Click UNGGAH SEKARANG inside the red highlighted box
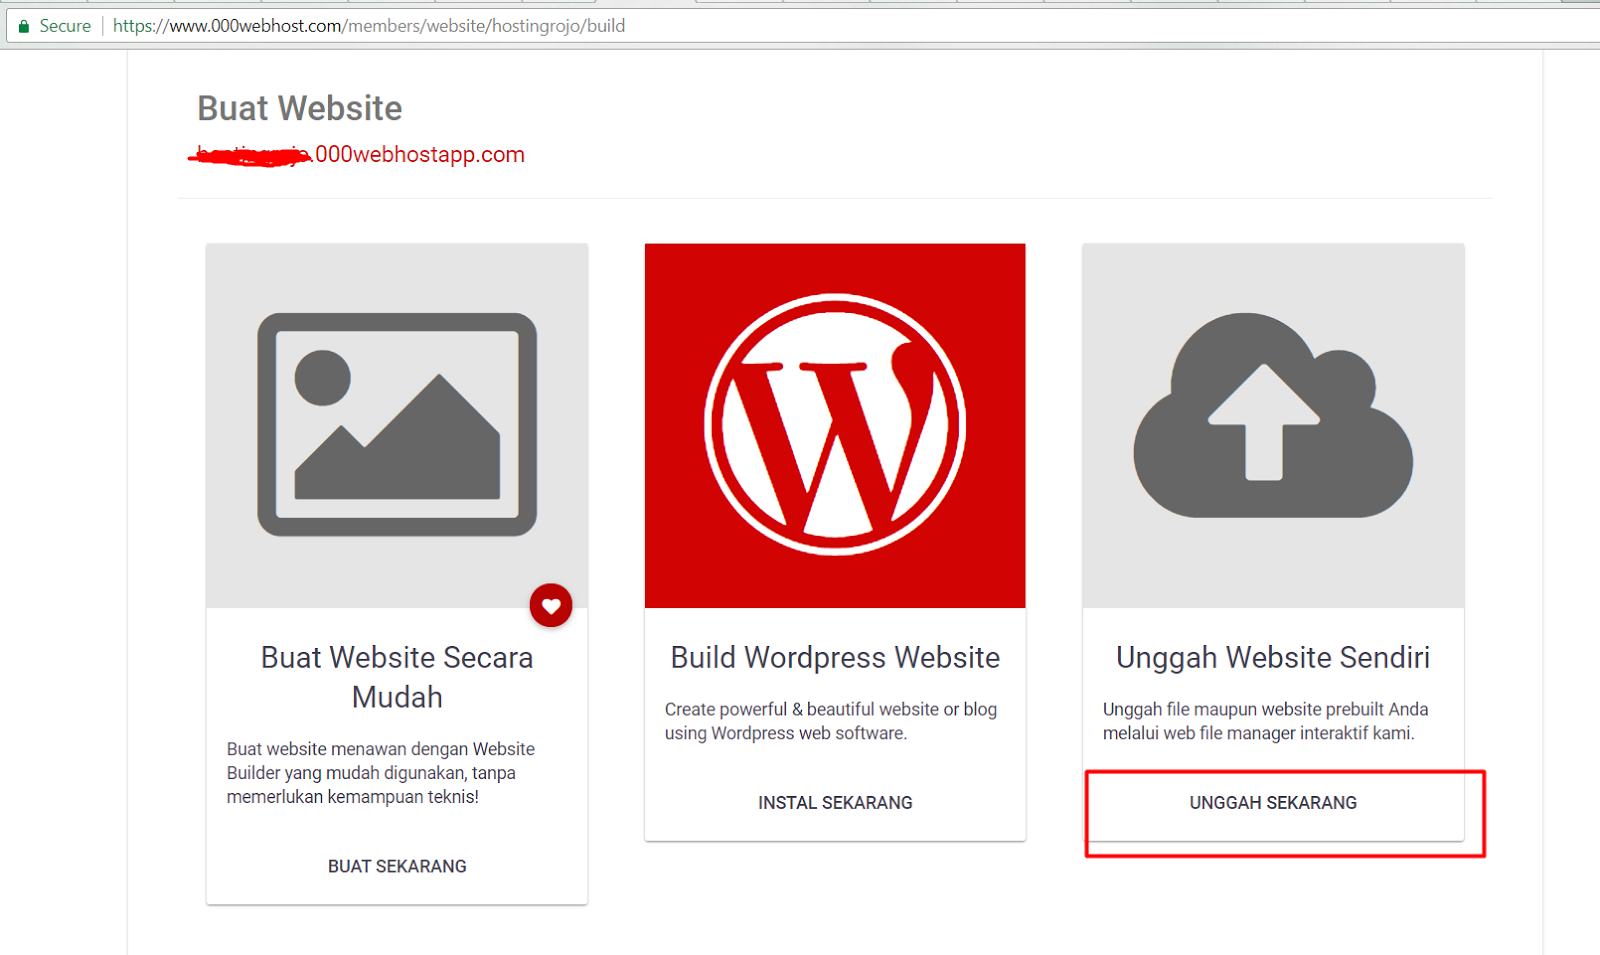This screenshot has width=1600, height=955. coord(1272,802)
